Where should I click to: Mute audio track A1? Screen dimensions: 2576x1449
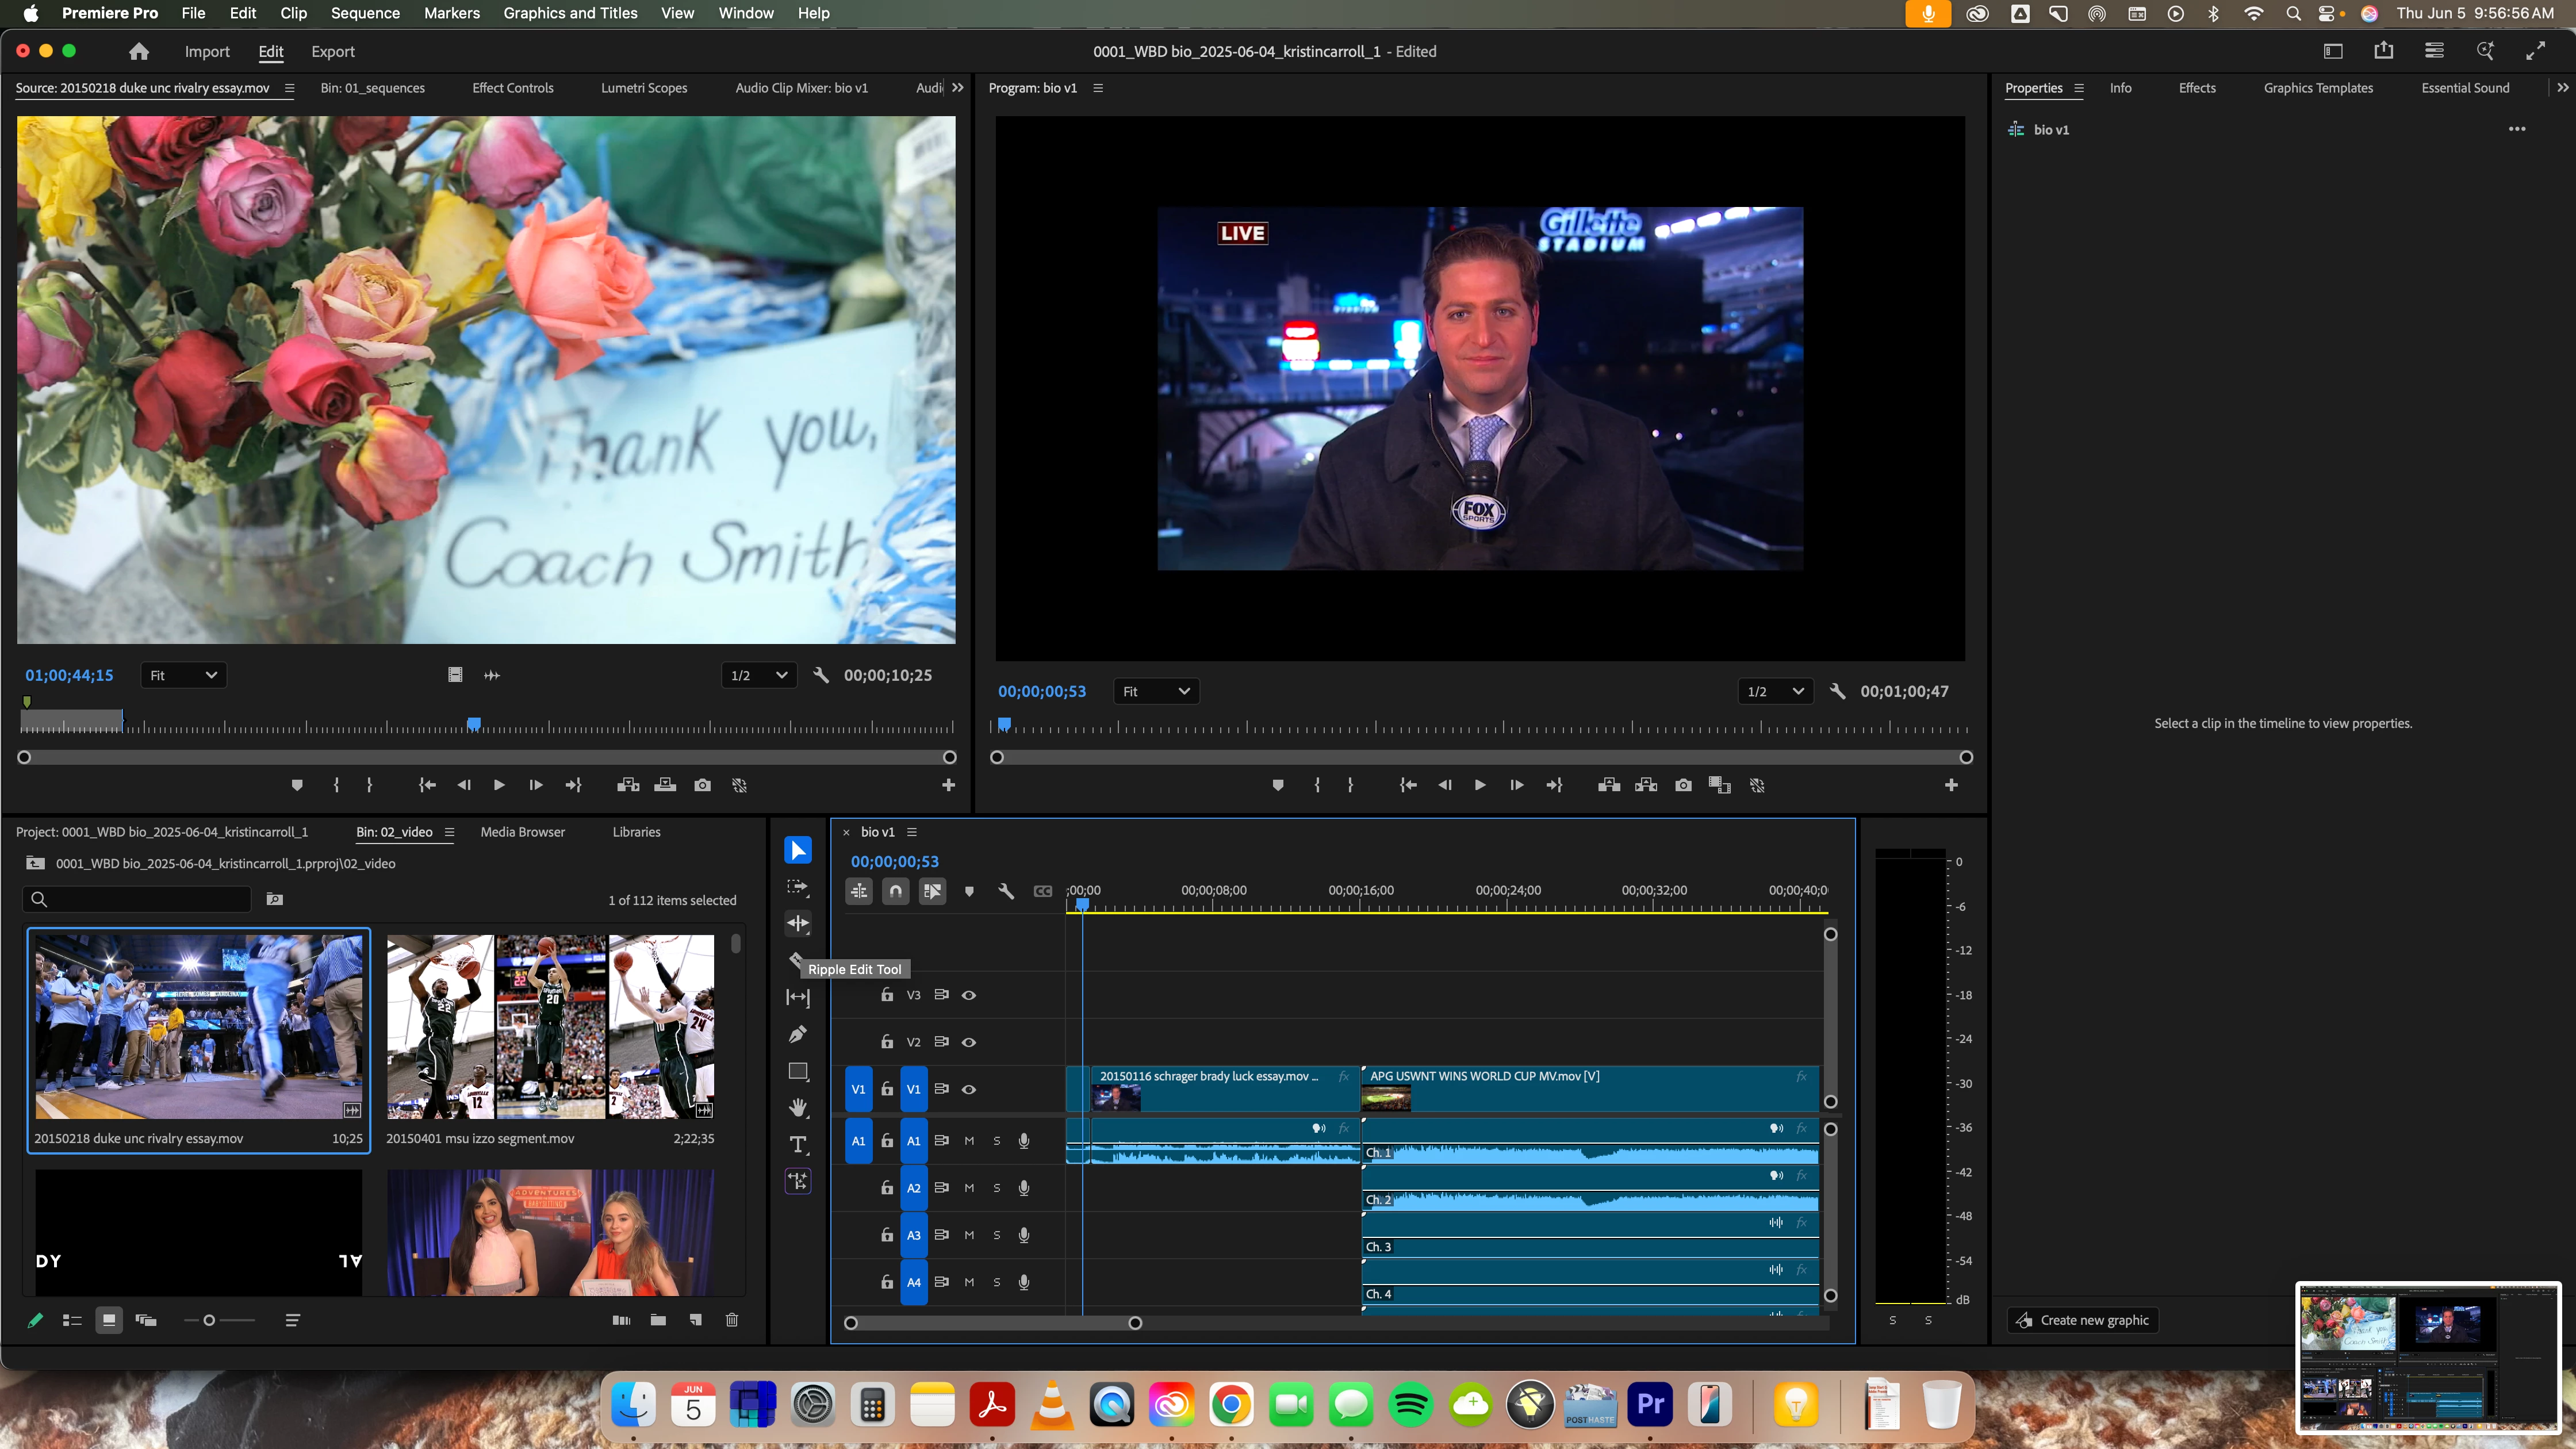(x=968, y=1141)
